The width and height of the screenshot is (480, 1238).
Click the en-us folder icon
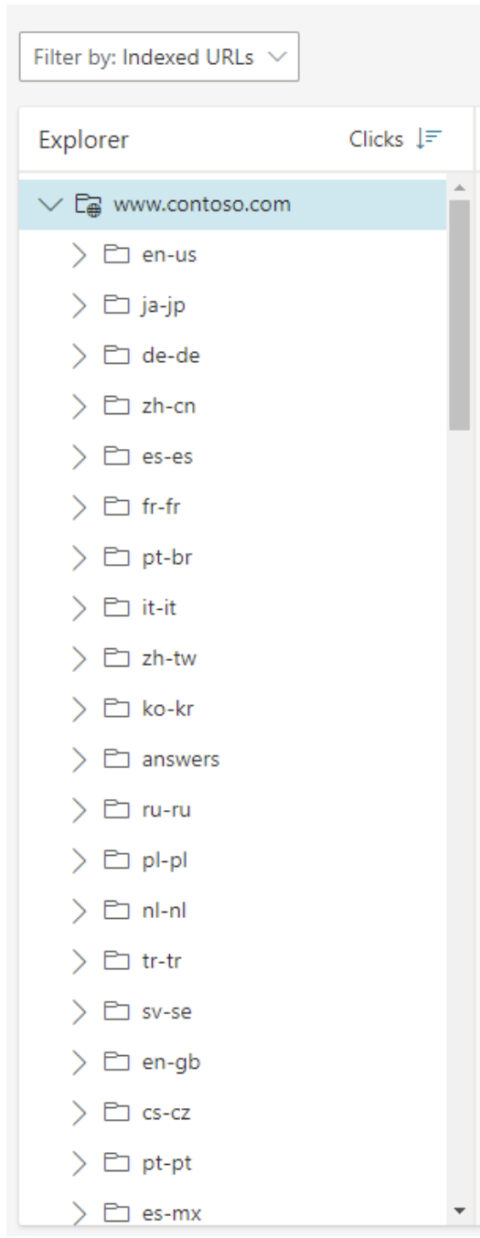[118, 255]
